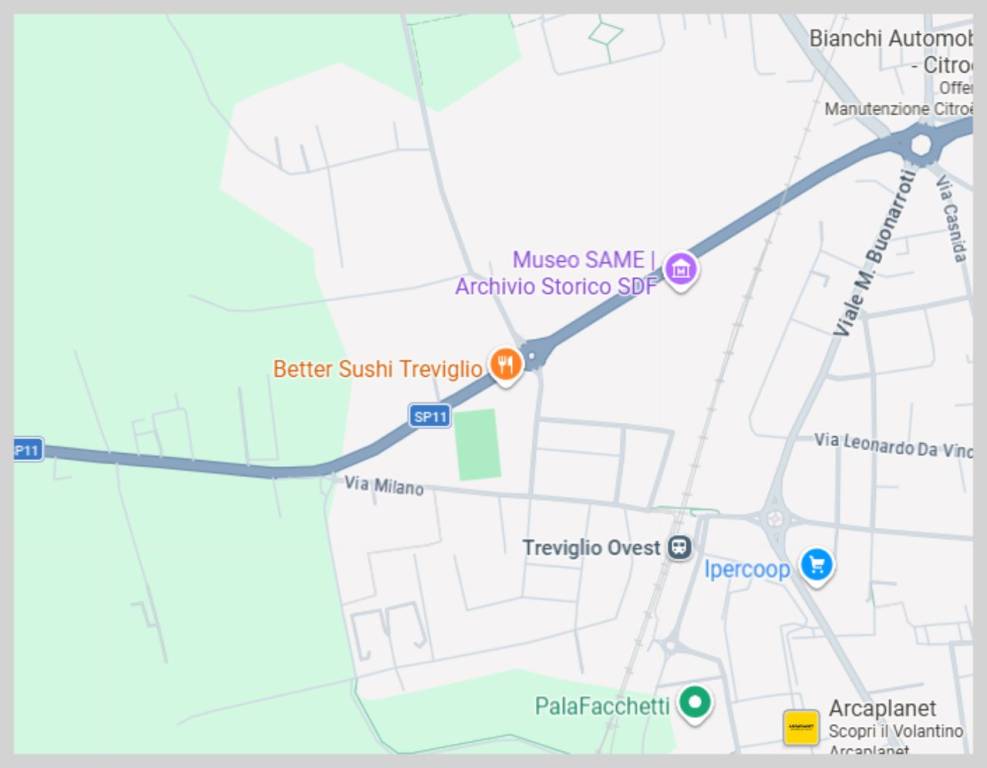Open the Better Sushi Treviglio text label
987x768 pixels.
tap(377, 369)
